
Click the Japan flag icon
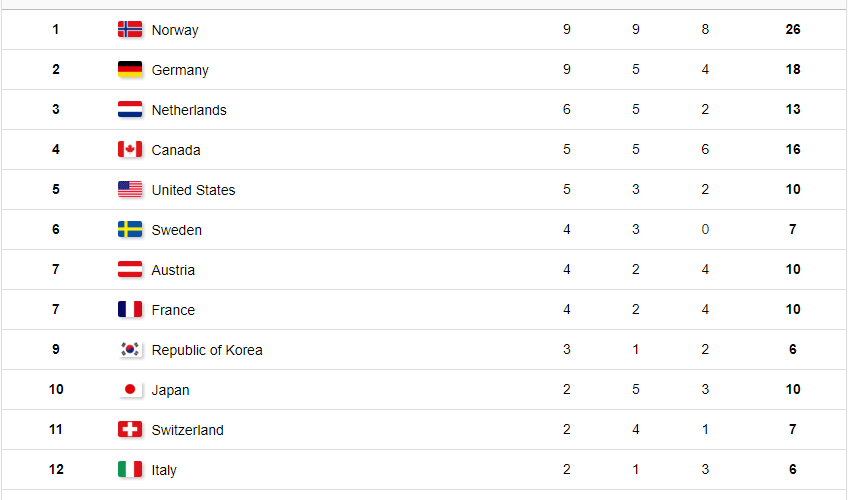pos(130,389)
